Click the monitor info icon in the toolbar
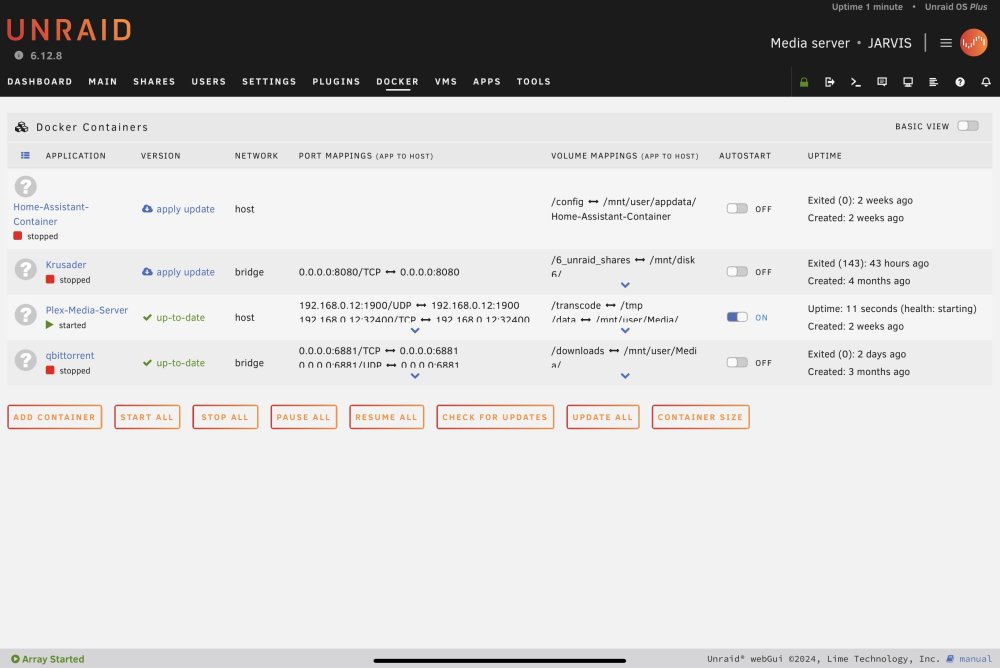Image resolution: width=1000 pixels, height=668 pixels. 908,82
